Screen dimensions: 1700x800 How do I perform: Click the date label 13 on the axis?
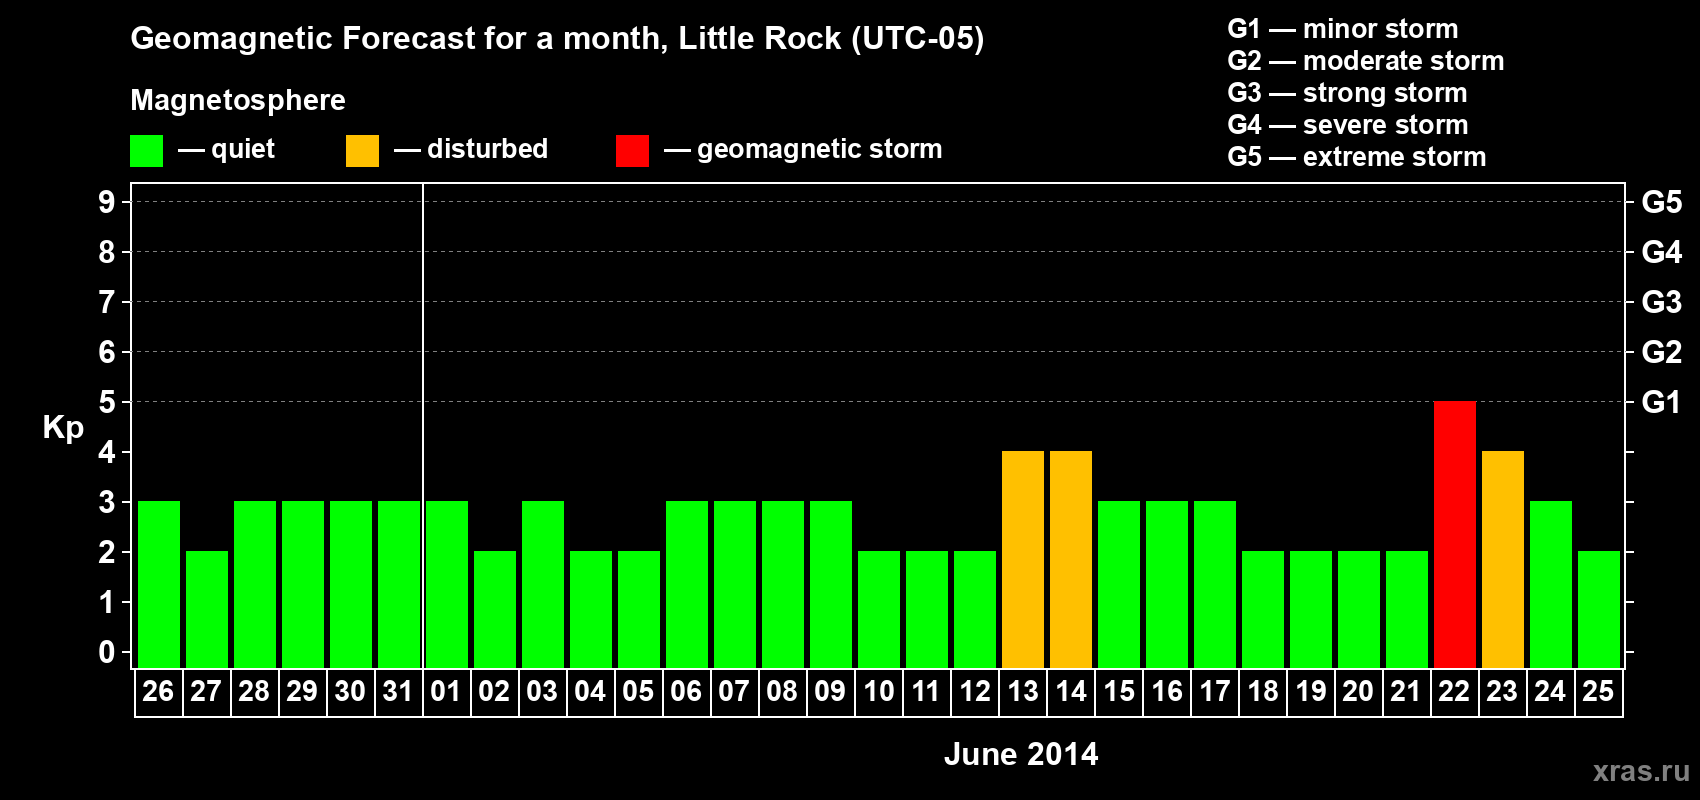(1022, 691)
